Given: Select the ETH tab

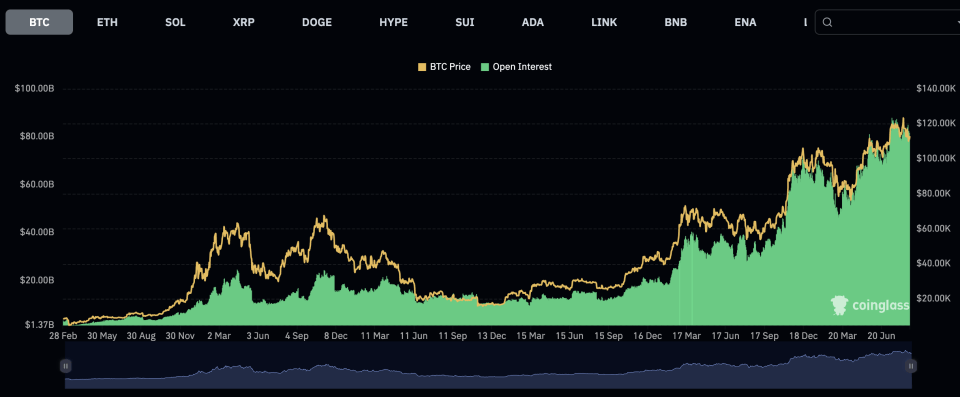Looking at the screenshot, I should coord(107,23).
